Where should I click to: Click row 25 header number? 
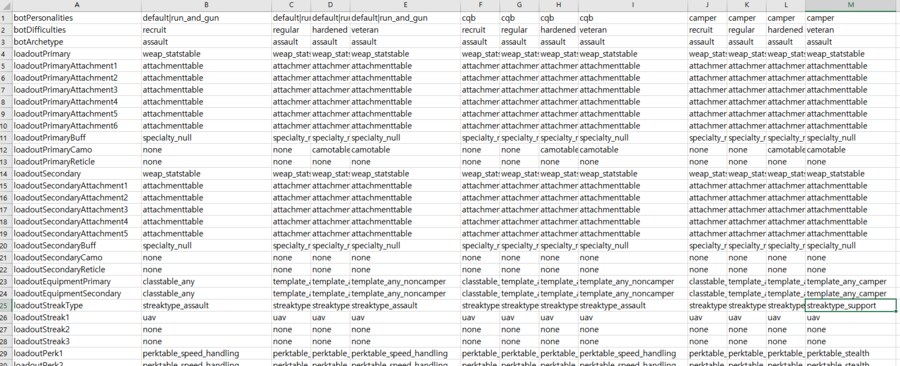[6, 306]
